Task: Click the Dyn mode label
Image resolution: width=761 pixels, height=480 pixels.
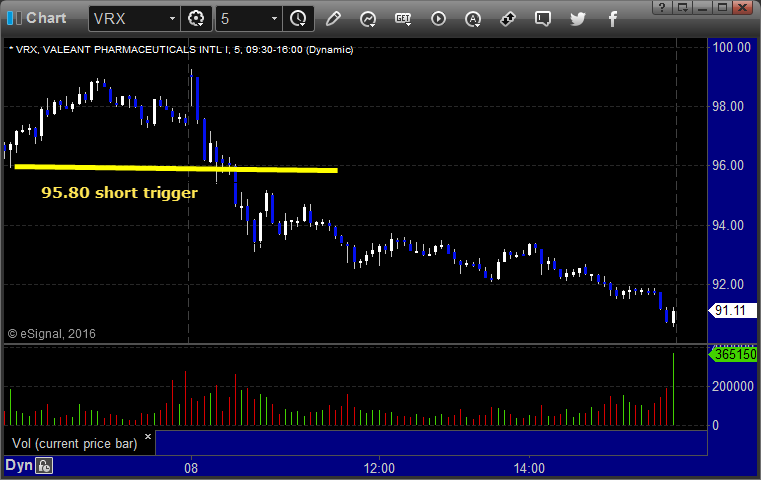Action: (19, 465)
